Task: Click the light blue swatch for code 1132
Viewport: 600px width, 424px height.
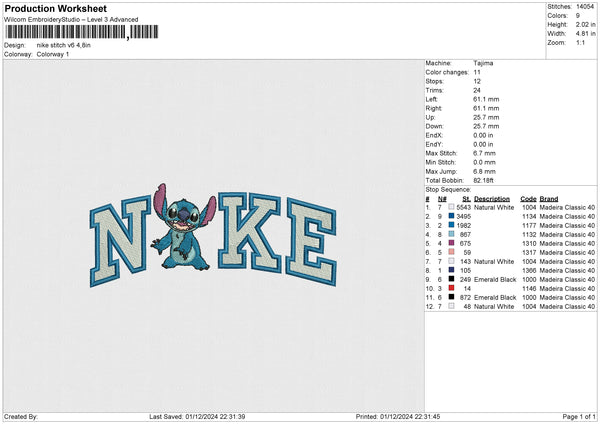Action: point(452,234)
